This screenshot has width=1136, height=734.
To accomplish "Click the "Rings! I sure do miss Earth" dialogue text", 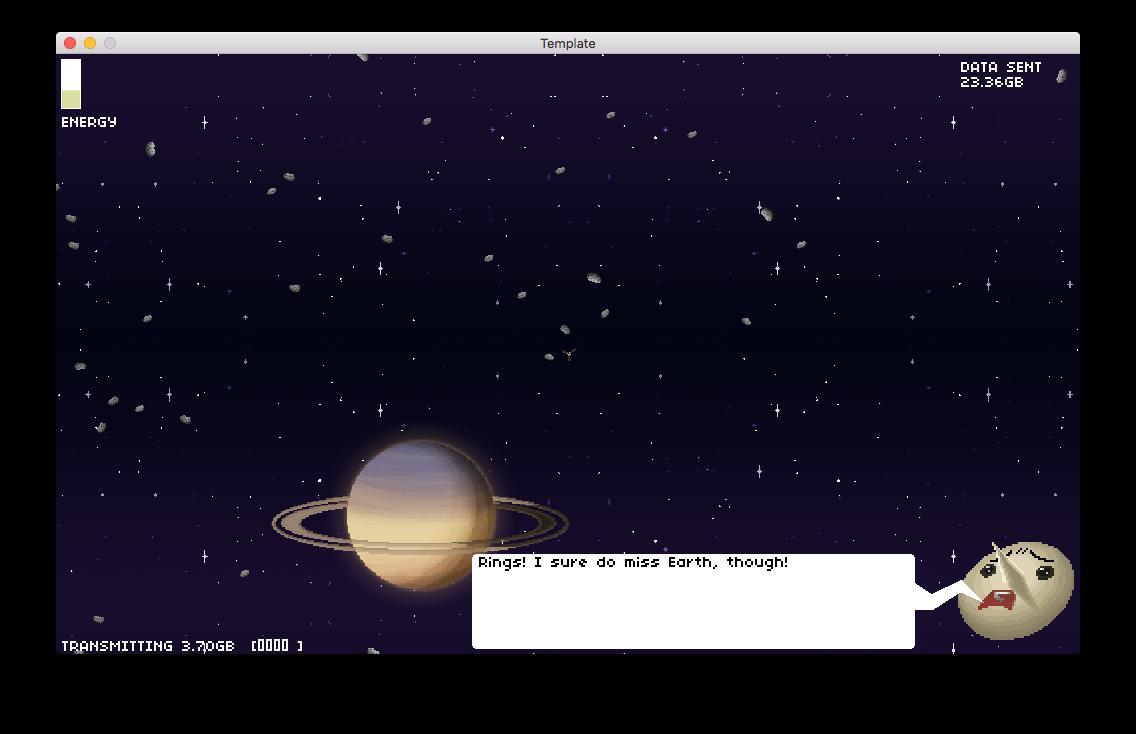I will click(633, 563).
